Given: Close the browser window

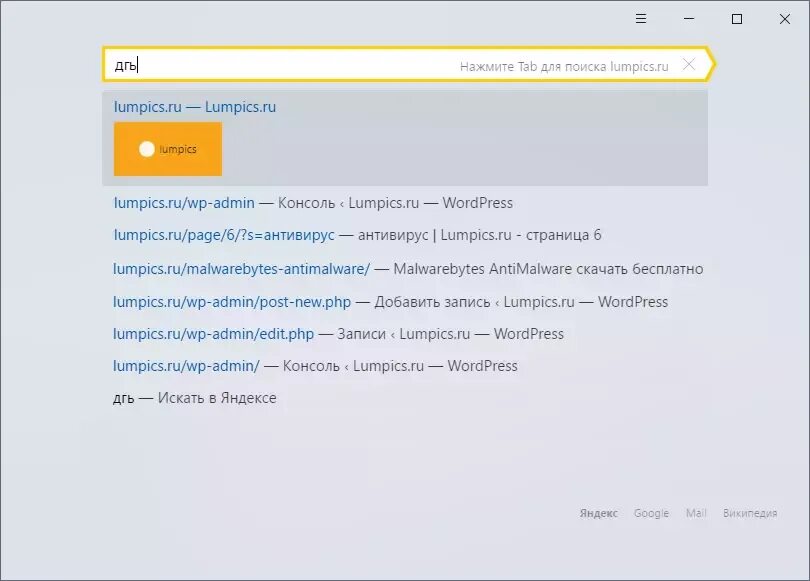Looking at the screenshot, I should (785, 19).
